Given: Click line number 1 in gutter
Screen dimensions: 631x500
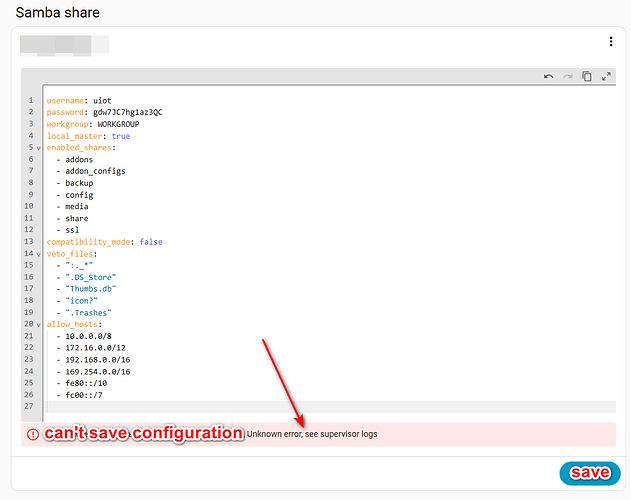Looking at the screenshot, I should pyautogui.click(x=31, y=100).
